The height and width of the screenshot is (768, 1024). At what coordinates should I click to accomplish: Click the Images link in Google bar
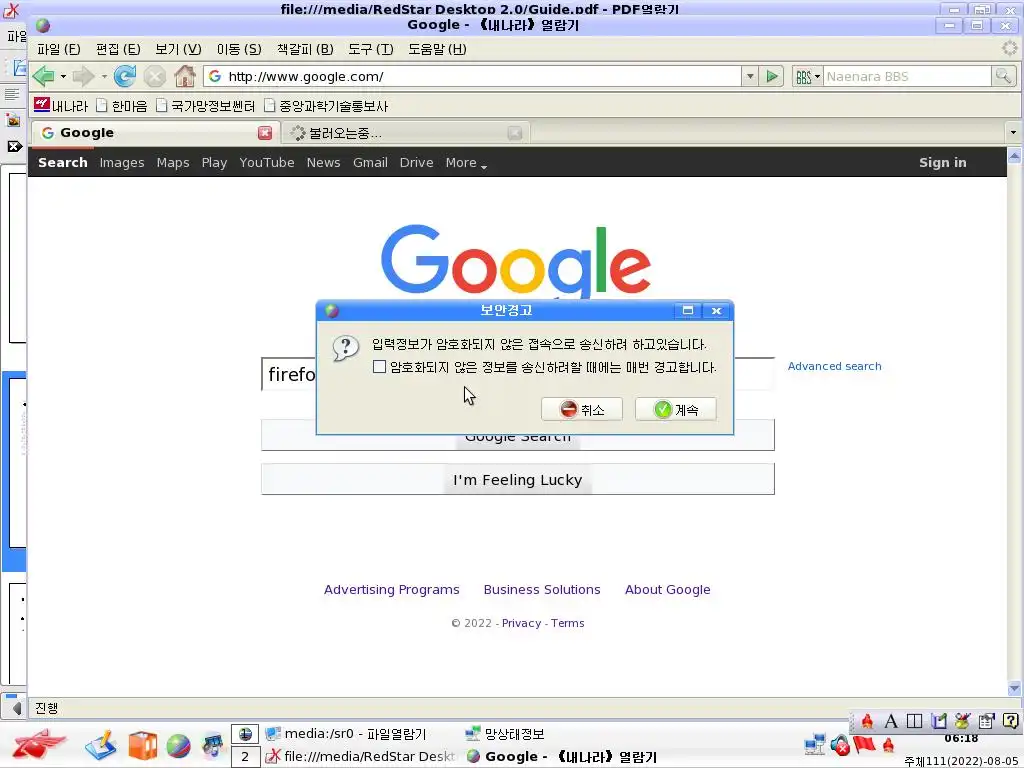pos(121,163)
